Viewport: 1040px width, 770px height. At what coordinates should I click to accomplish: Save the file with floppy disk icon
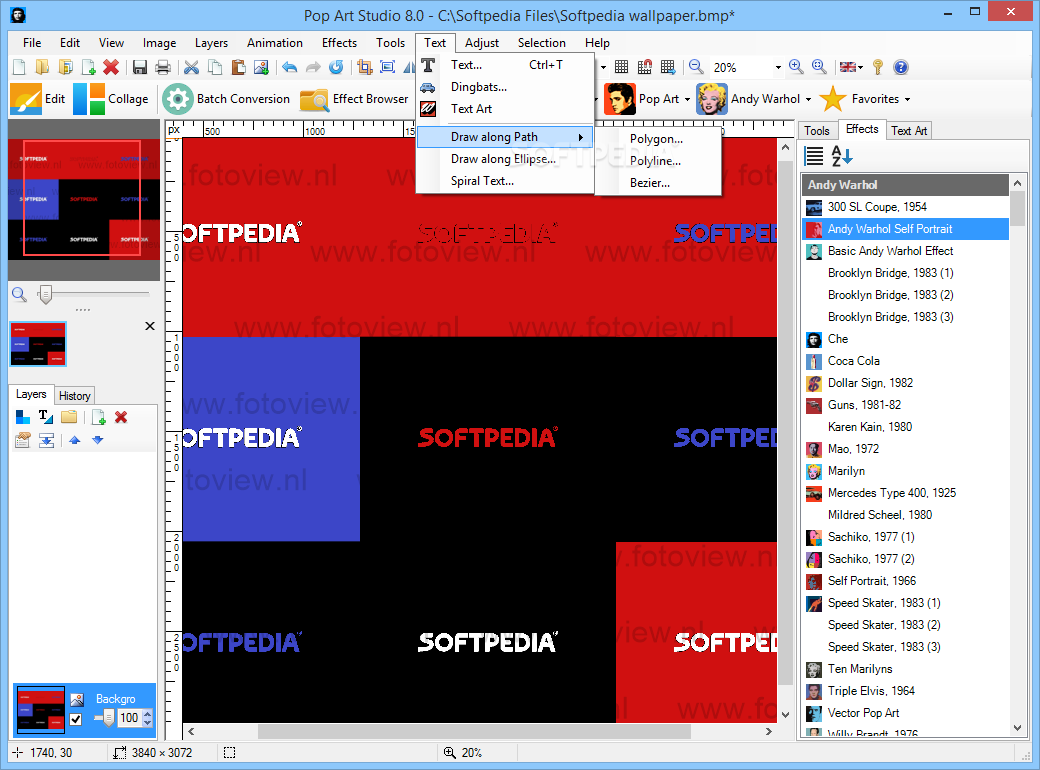[x=139, y=67]
